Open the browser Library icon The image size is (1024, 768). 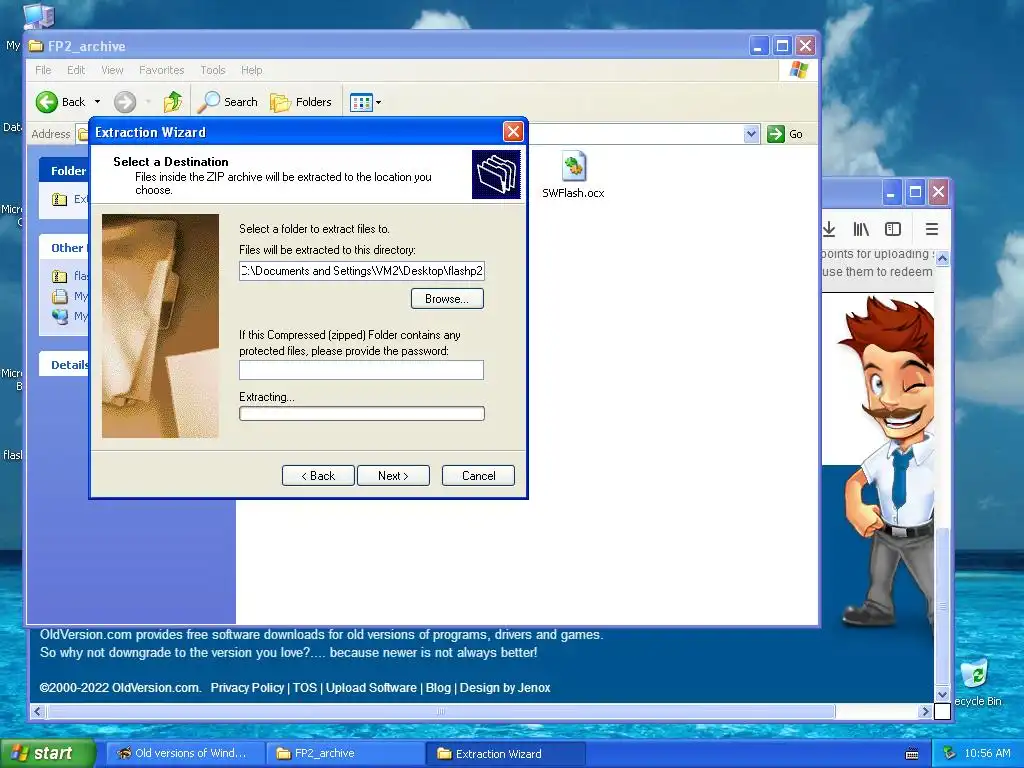861,229
